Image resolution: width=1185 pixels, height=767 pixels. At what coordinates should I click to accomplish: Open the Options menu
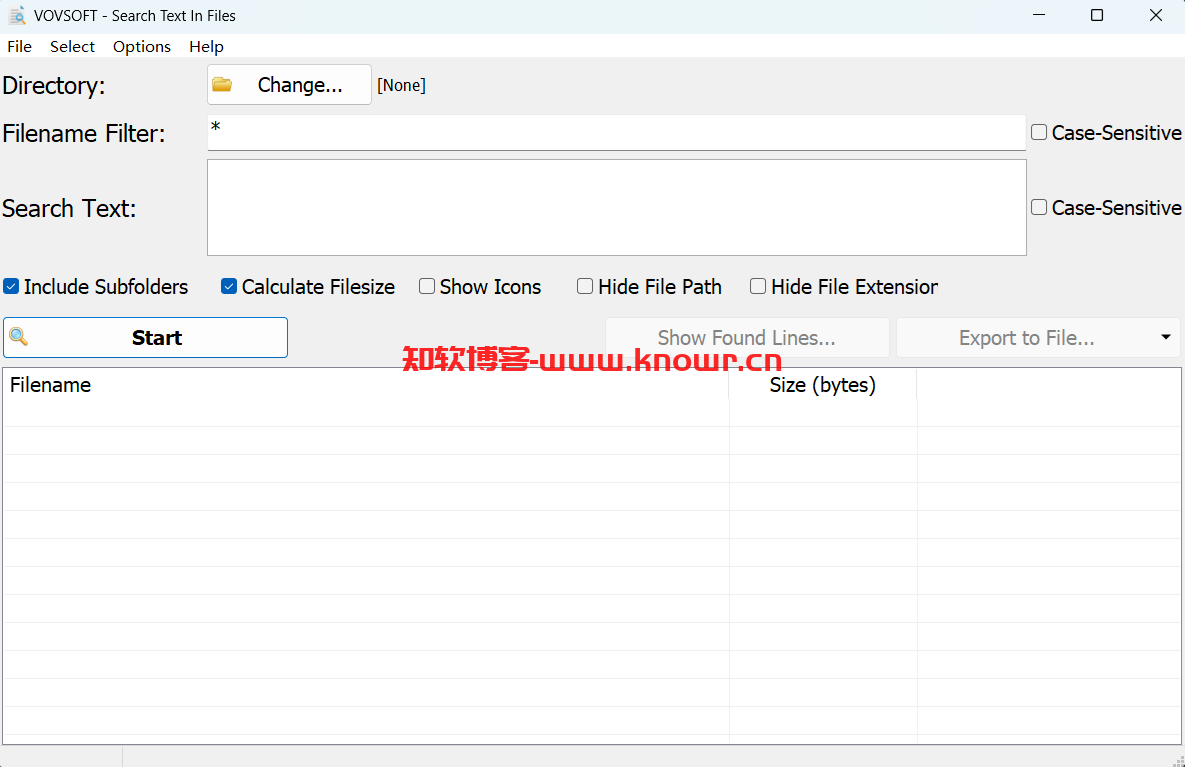(142, 46)
